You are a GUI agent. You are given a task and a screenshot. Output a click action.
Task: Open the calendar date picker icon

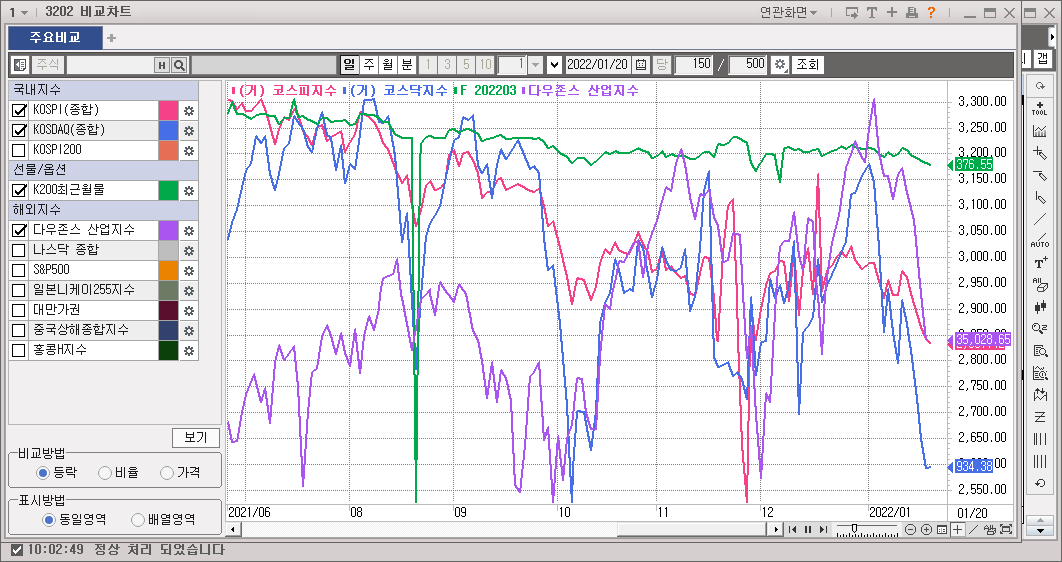tap(641, 65)
